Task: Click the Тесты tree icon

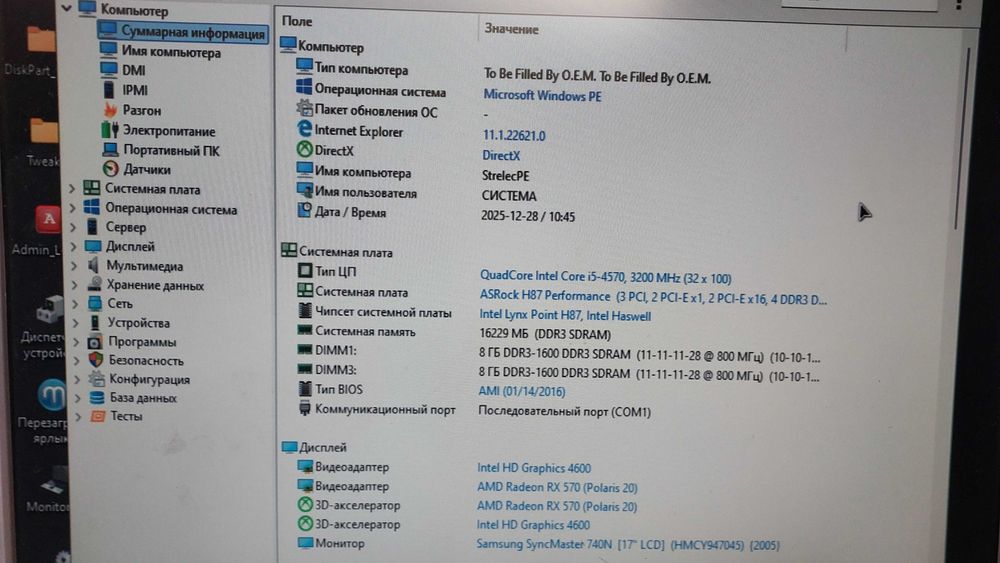Action: coord(98,416)
